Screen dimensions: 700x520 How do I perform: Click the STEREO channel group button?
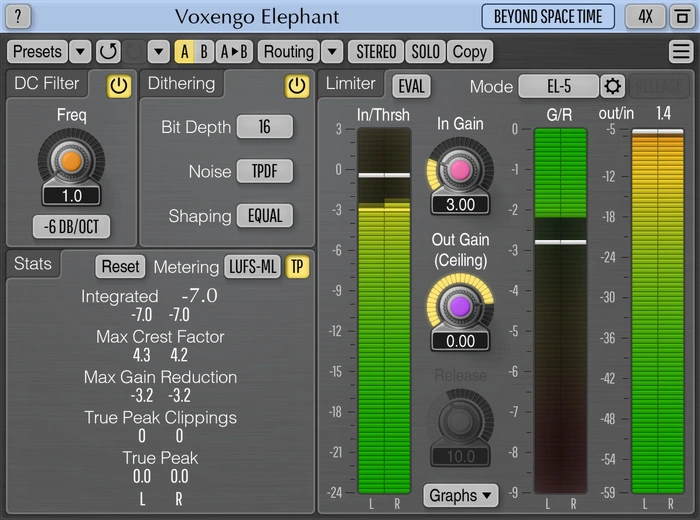(x=376, y=52)
